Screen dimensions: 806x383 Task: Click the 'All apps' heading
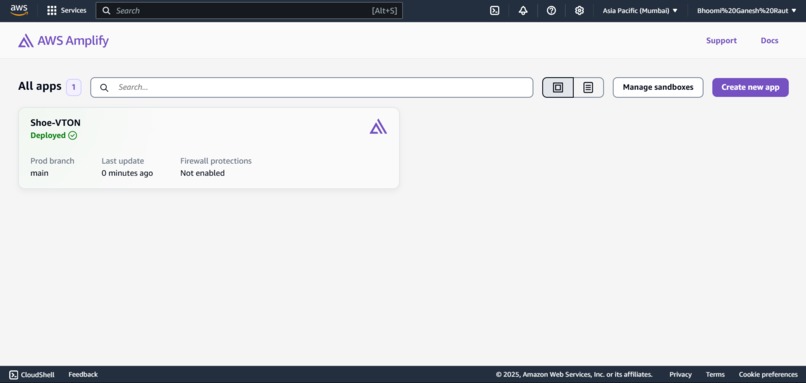coord(40,86)
